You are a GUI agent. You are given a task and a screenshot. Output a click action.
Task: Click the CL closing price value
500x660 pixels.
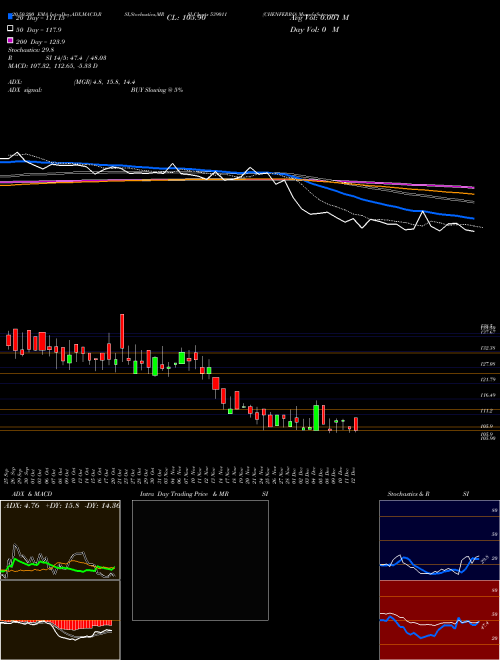(x=186, y=18)
